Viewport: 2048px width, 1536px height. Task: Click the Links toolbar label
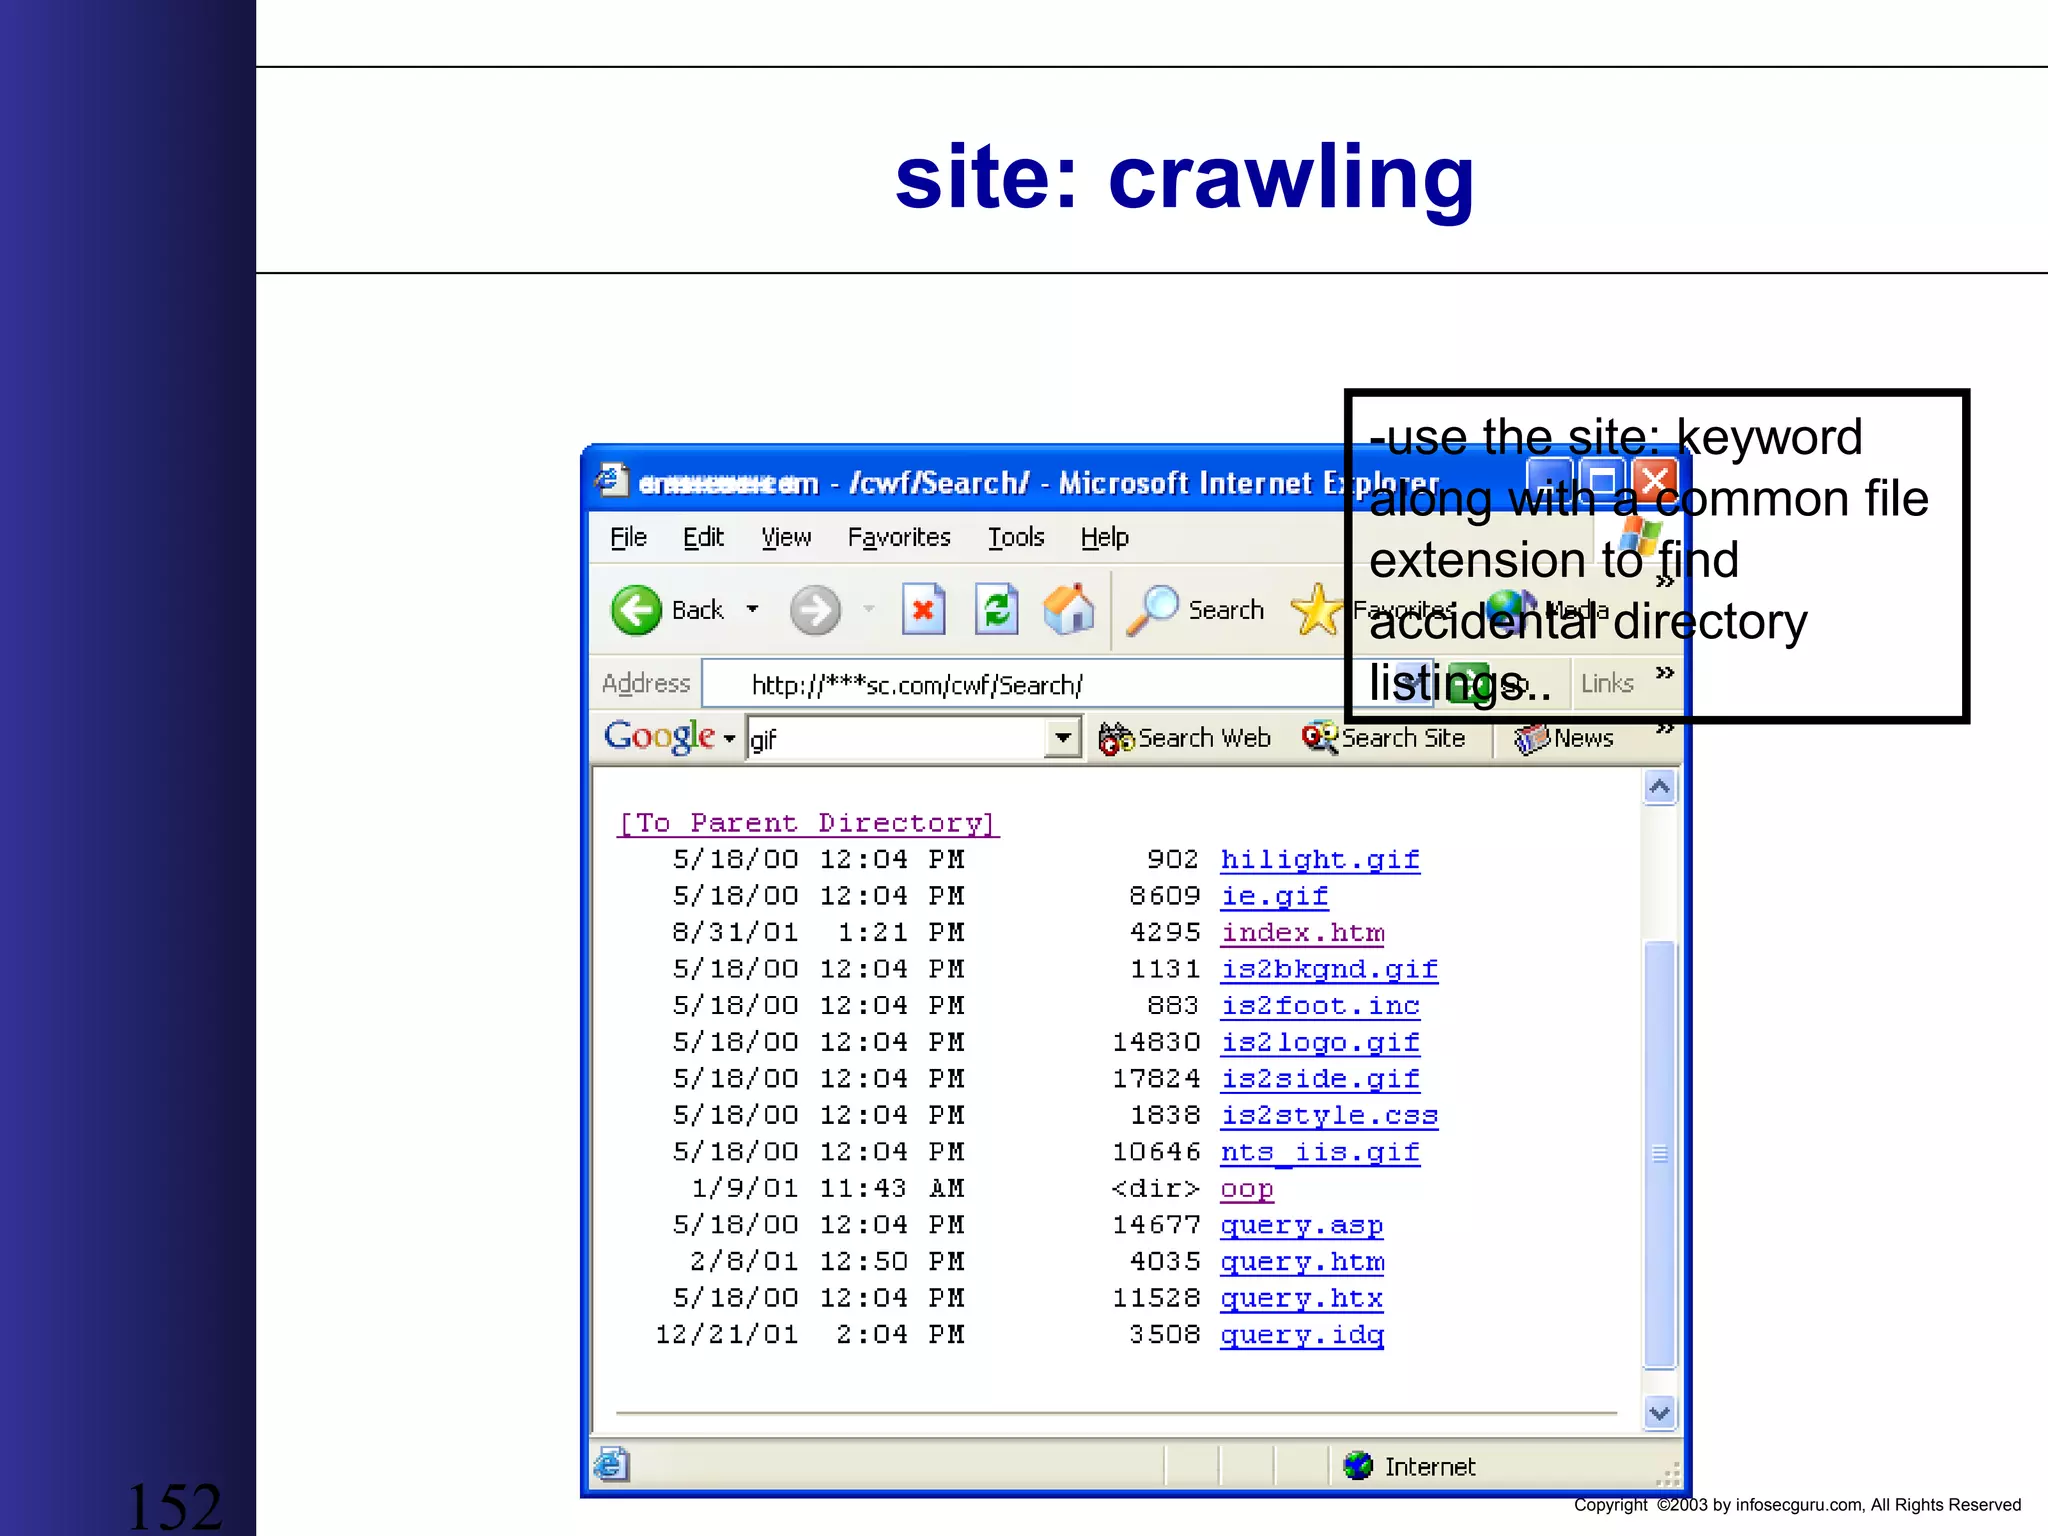click(1607, 684)
